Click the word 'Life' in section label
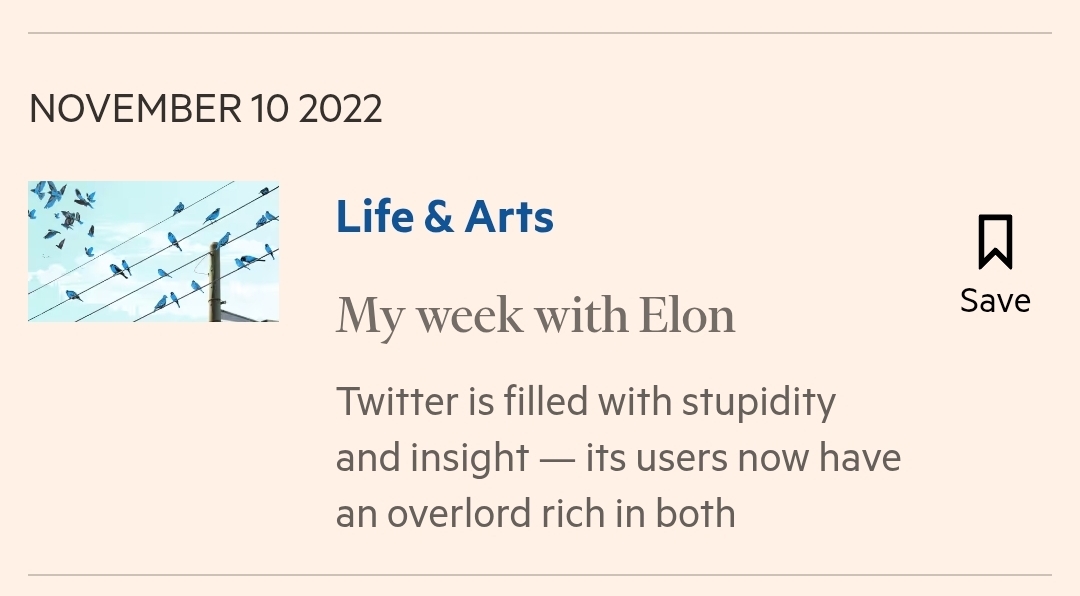This screenshot has height=596, width=1080. (372, 217)
